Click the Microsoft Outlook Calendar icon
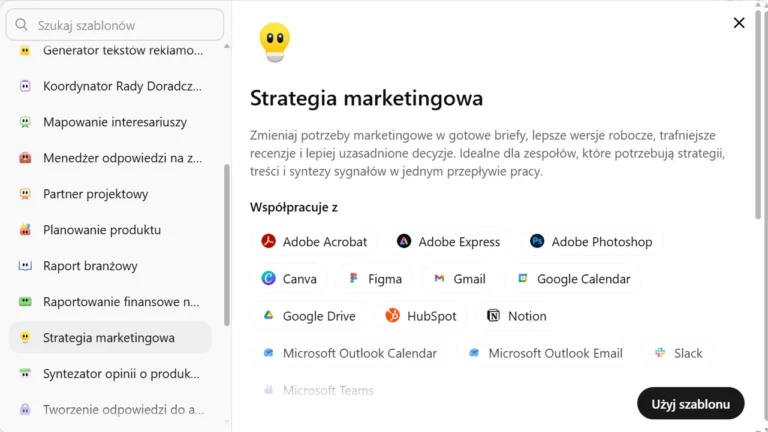 268,353
